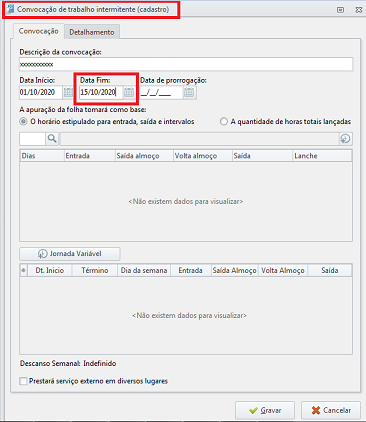Click the magnifier search icon
Viewport: 366px width, 422px height.
pyautogui.click(x=52, y=139)
